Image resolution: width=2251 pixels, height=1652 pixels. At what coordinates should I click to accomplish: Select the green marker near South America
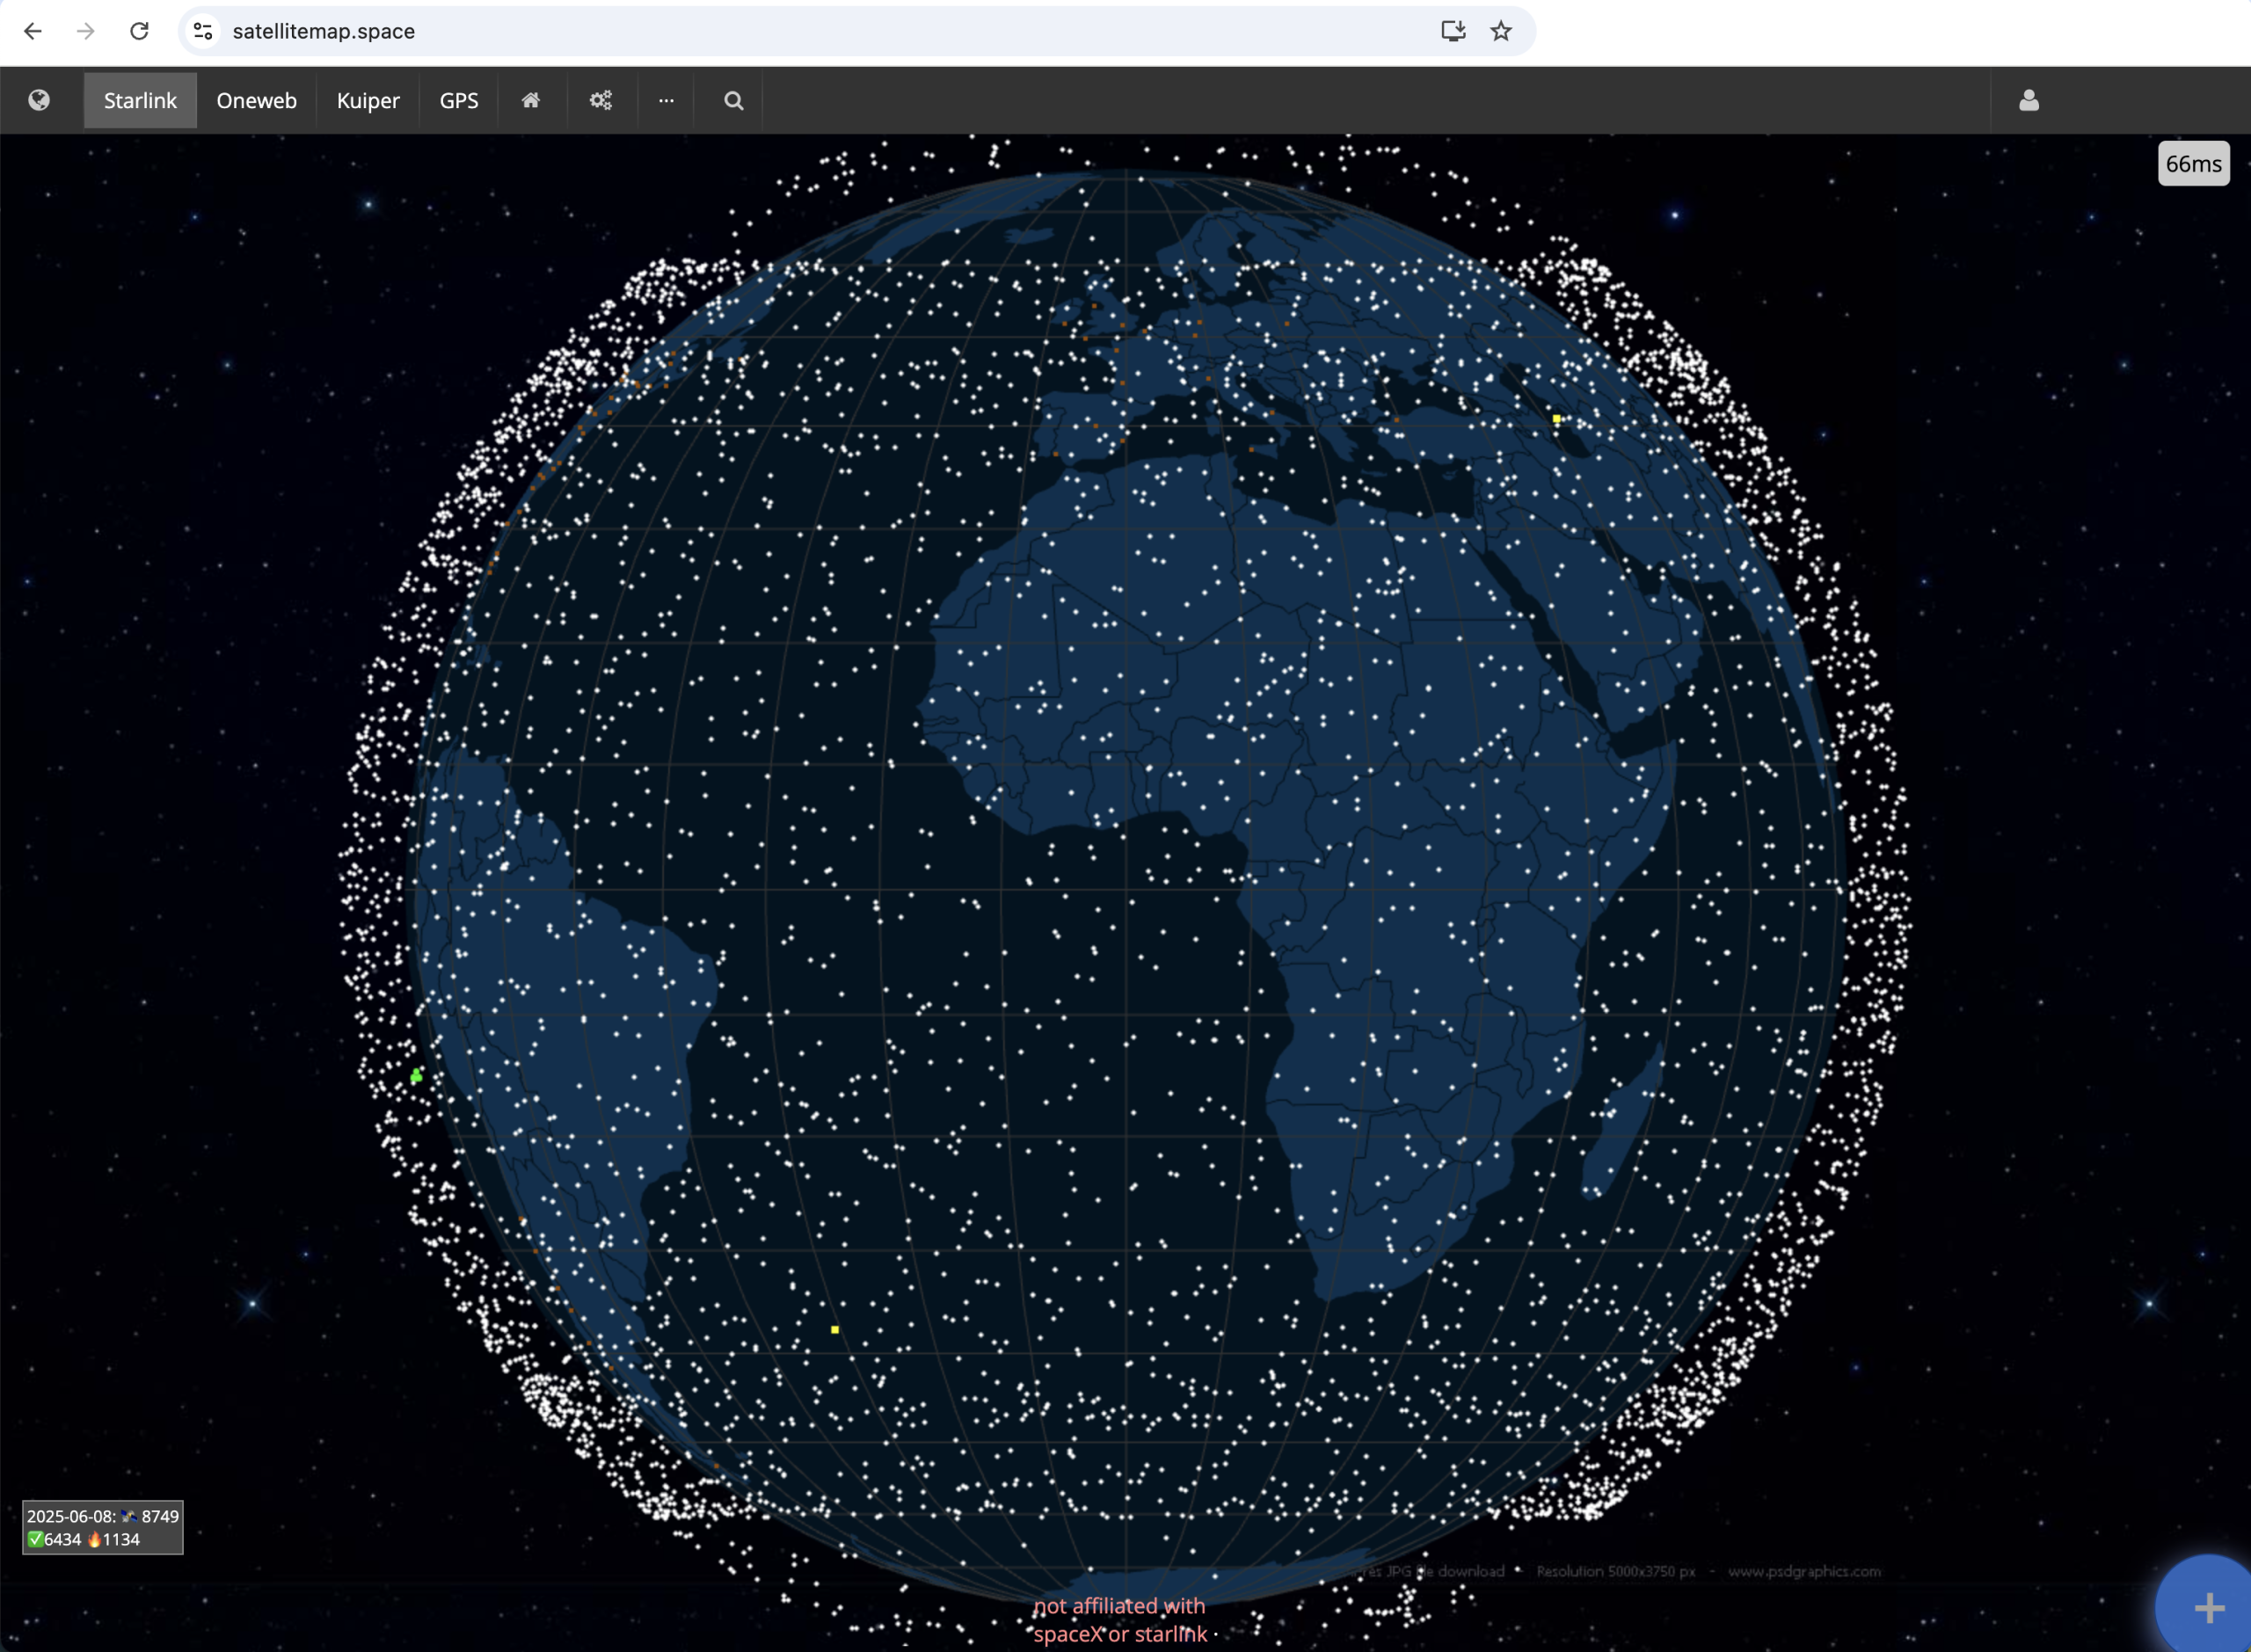[416, 1076]
